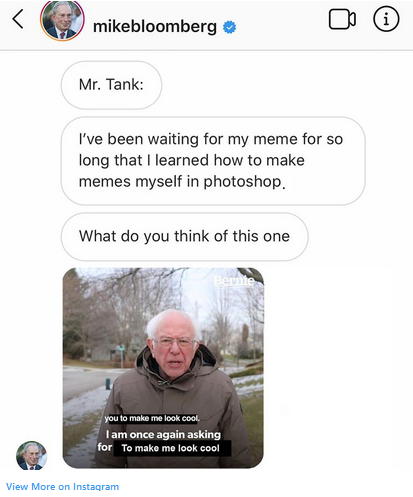Open conversation info with circled i icon

coord(386,19)
